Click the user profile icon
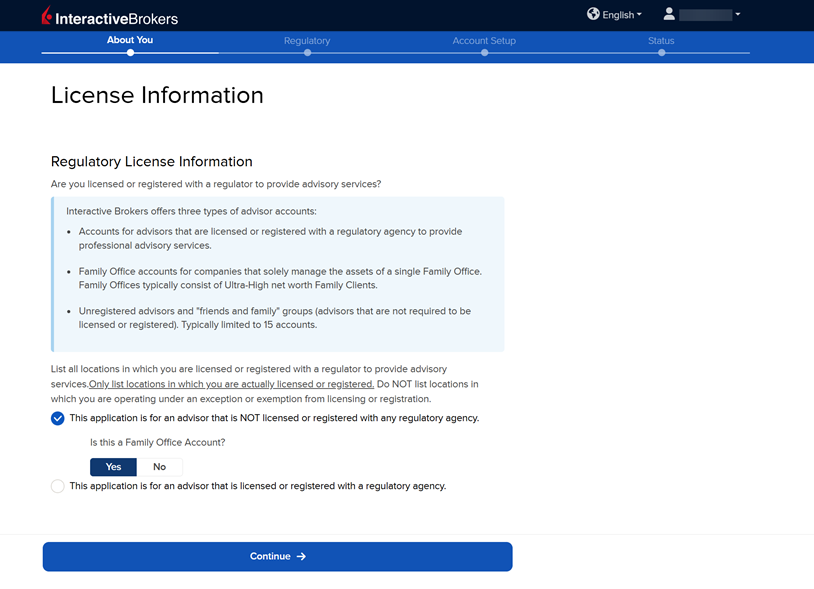 [x=669, y=14]
